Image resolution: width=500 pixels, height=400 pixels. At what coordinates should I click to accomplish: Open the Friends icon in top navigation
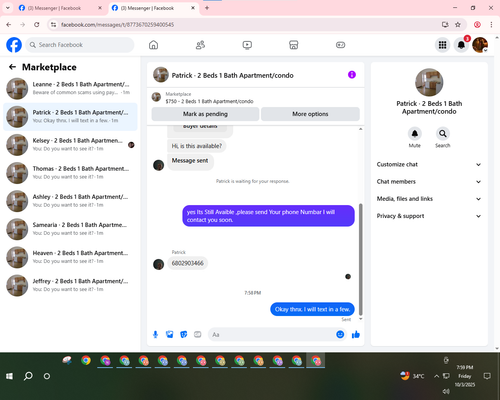point(200,45)
